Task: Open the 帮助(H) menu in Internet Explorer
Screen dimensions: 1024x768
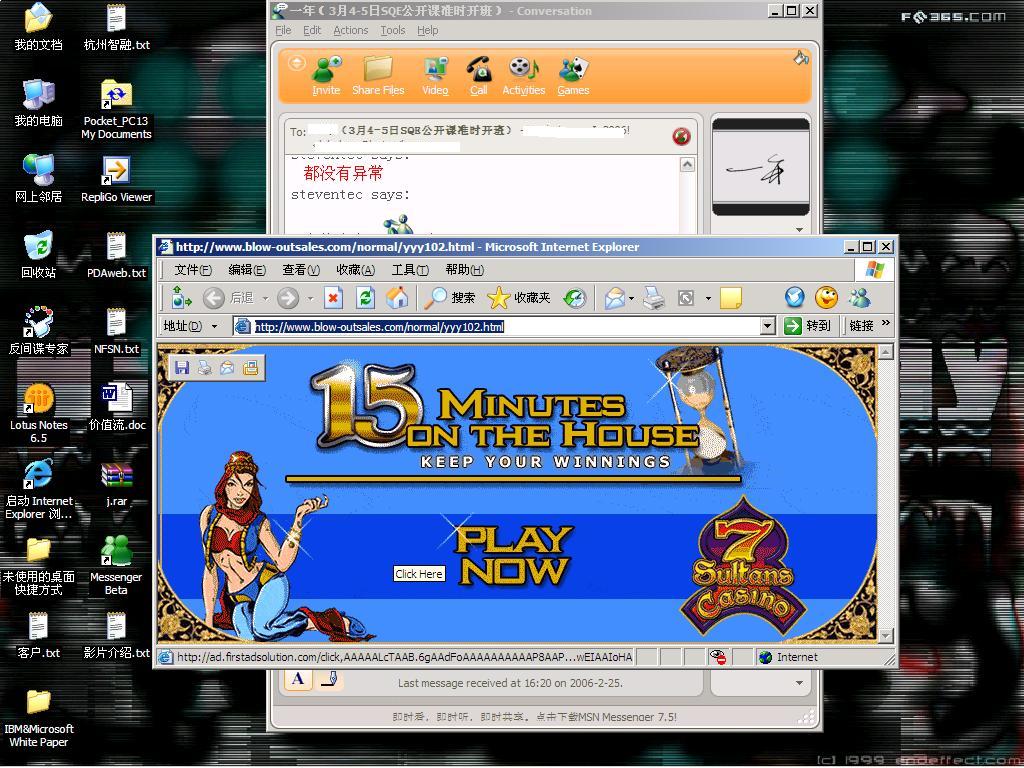Action: click(464, 270)
